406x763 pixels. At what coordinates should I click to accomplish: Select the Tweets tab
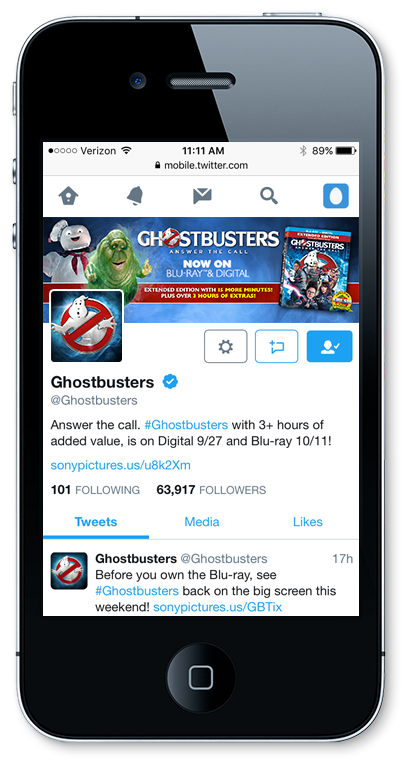pos(96,522)
